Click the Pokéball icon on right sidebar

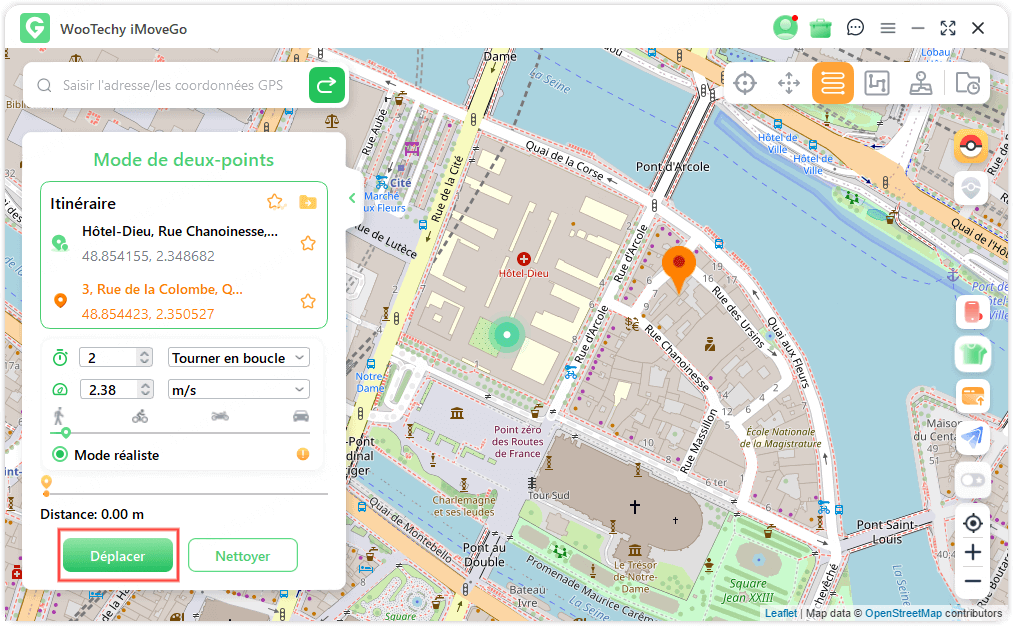coord(971,146)
